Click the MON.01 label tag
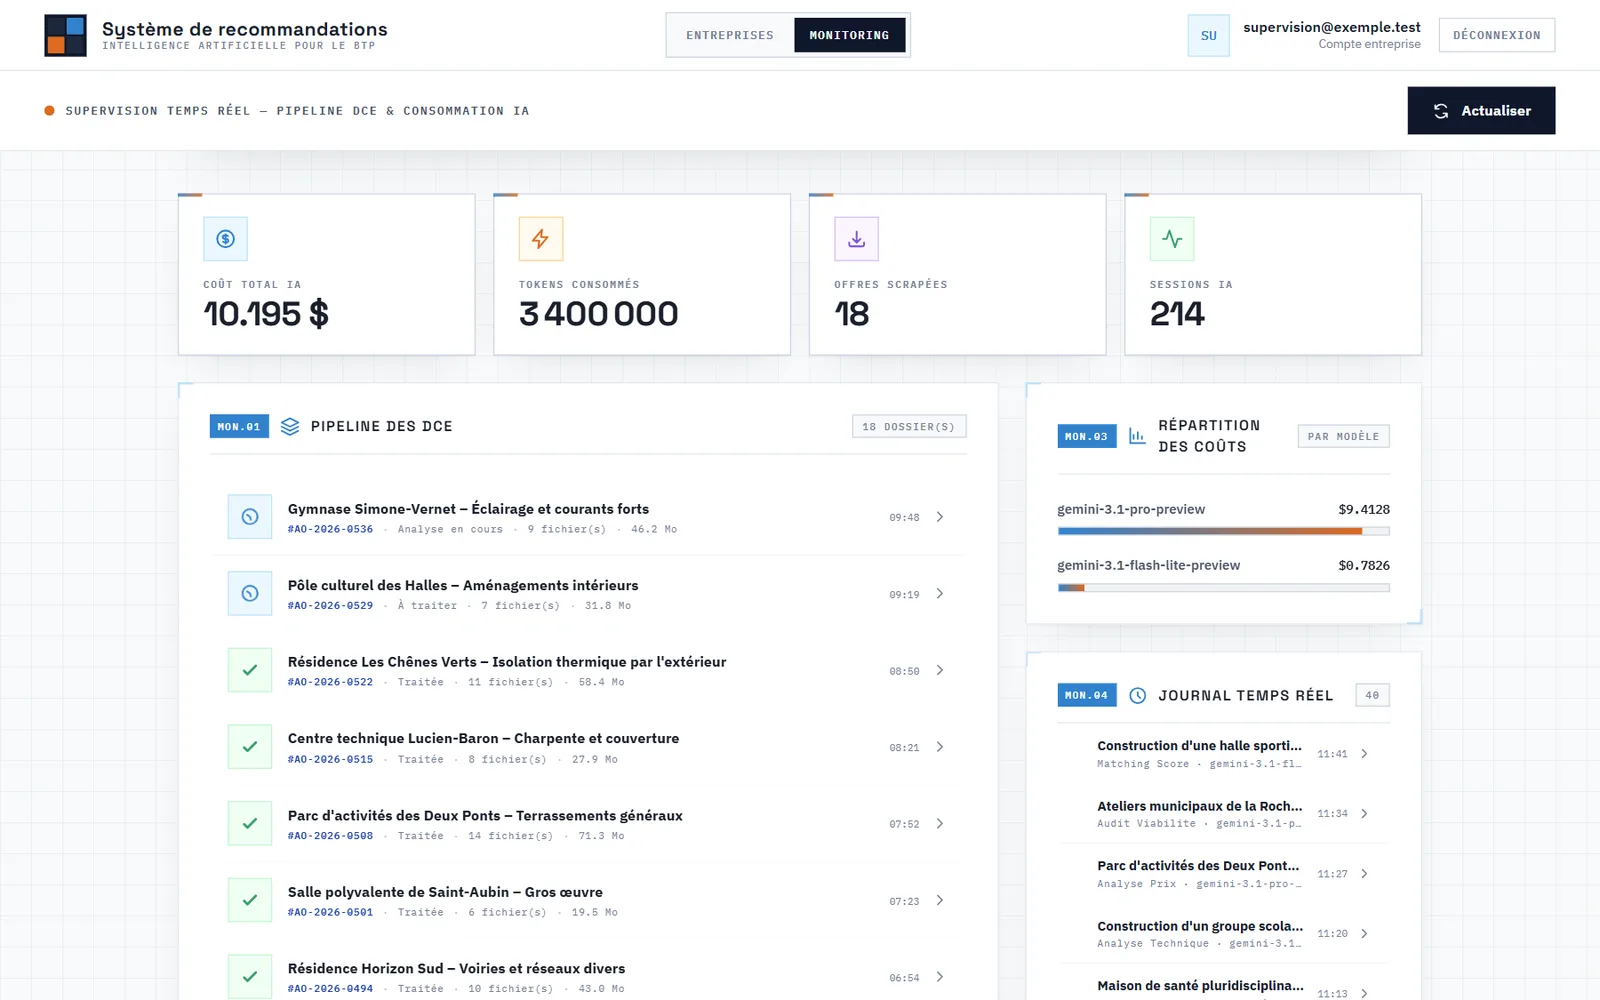 [x=239, y=427]
